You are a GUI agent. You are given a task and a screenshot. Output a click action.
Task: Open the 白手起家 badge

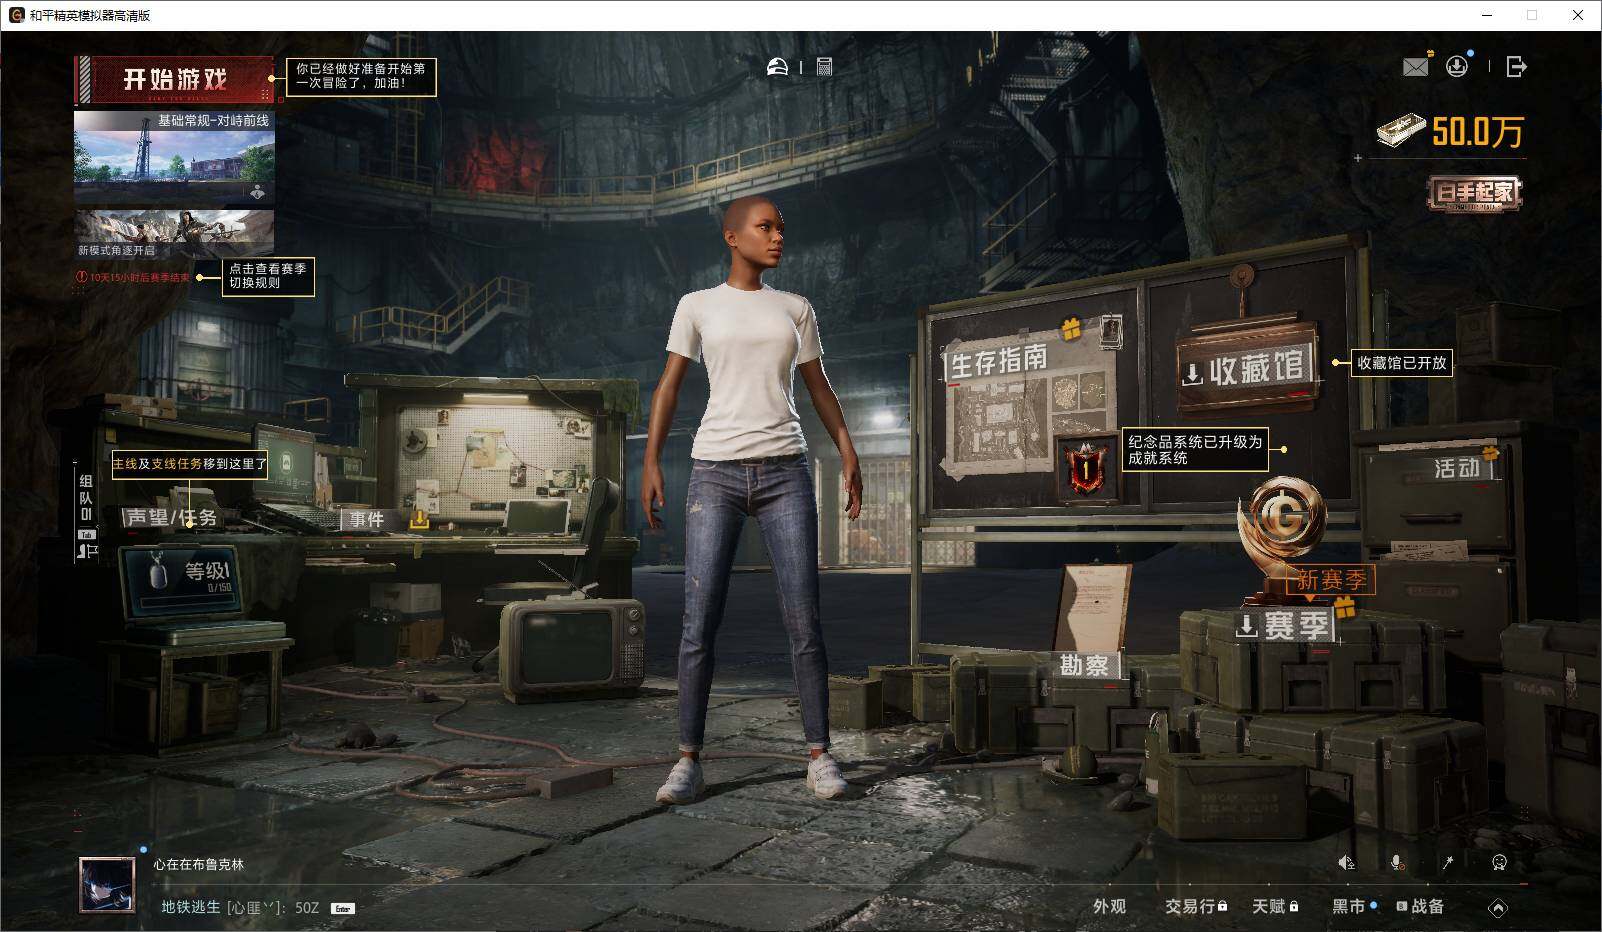[x=1475, y=193]
